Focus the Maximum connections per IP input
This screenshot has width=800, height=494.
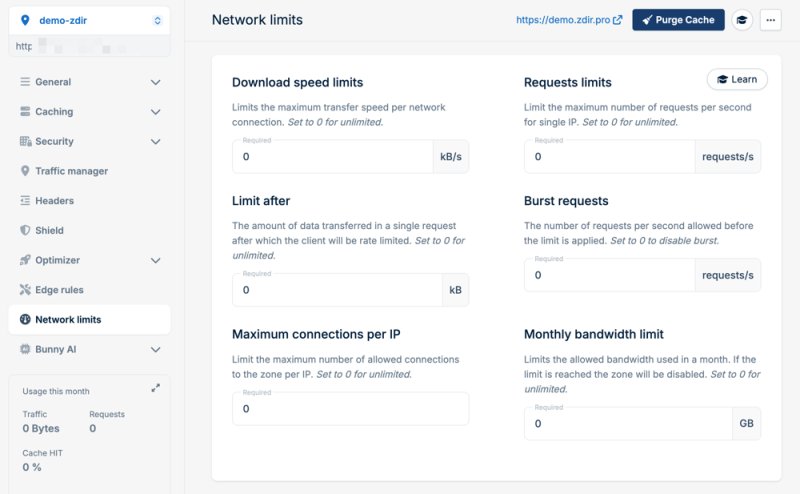coord(351,409)
